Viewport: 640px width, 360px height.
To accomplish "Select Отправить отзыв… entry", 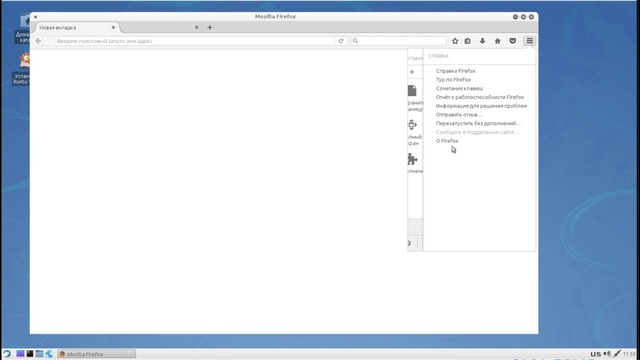I will (x=459, y=115).
